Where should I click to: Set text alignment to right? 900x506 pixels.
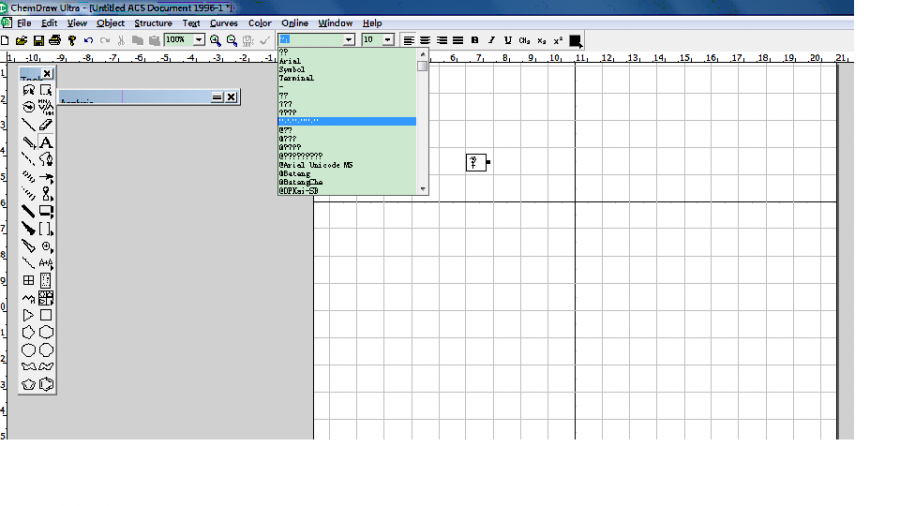[x=441, y=40]
